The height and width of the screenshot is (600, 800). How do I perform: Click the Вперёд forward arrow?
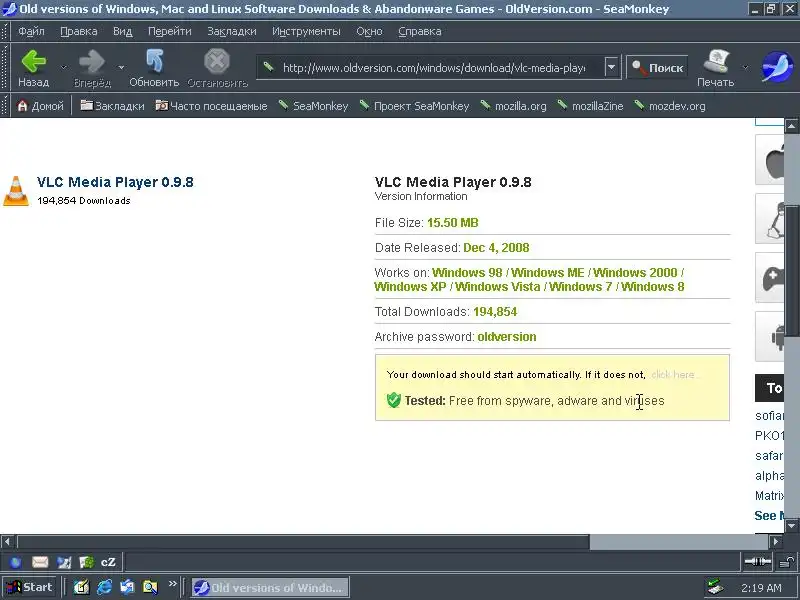point(92,68)
